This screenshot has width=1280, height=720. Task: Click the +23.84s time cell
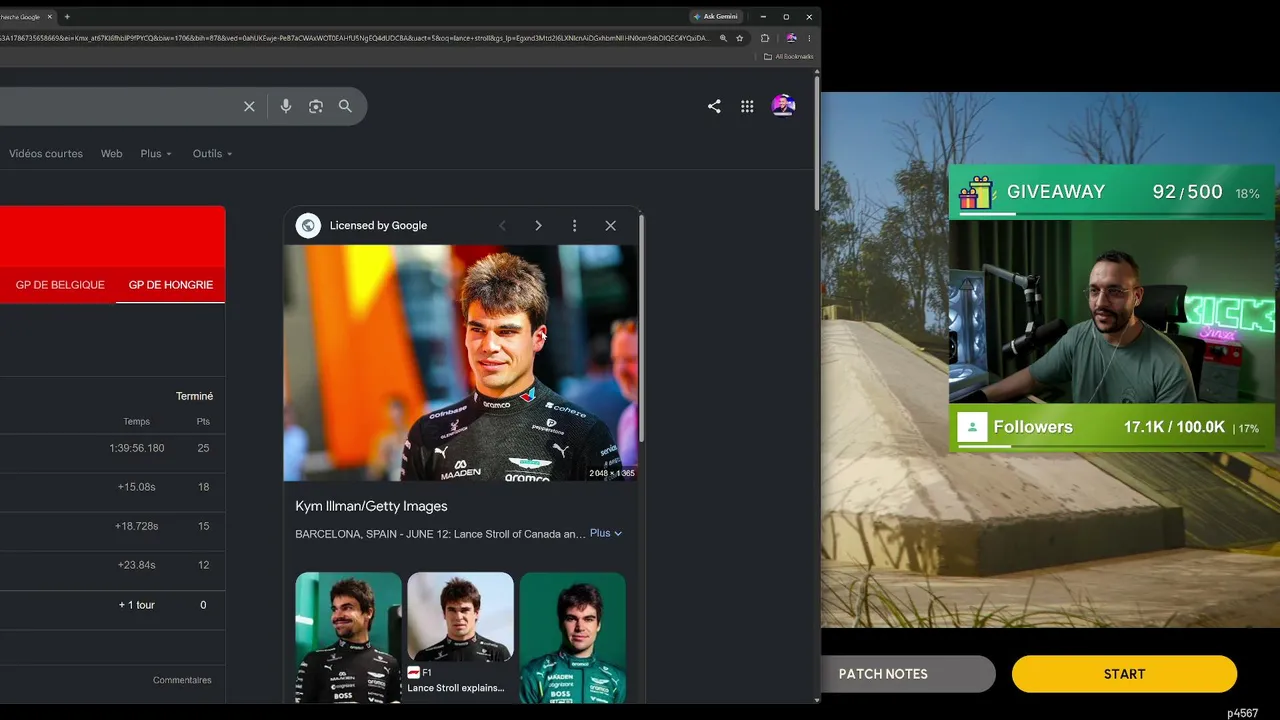[x=137, y=565]
